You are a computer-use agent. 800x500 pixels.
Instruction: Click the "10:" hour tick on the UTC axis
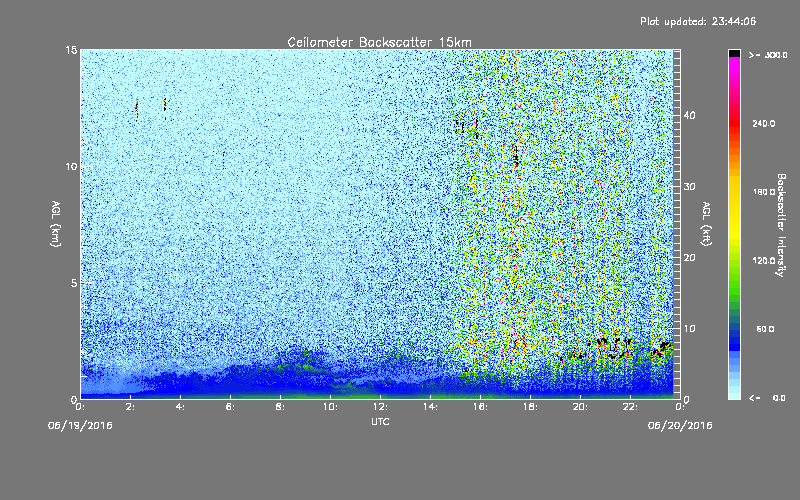pos(331,407)
